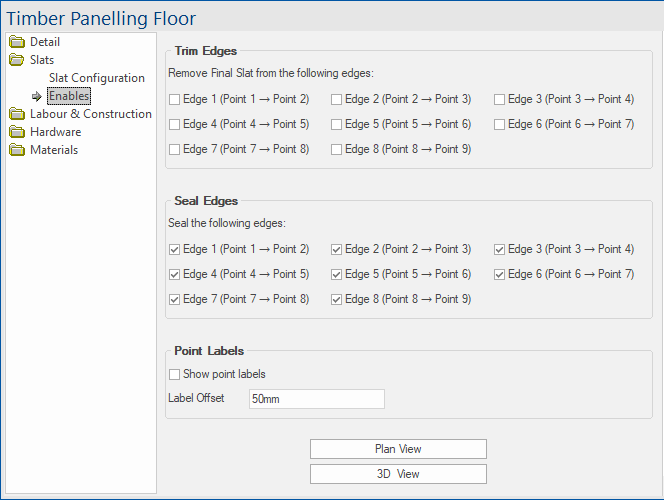Screen dimensions: 664x500
Task: Tick Trim Edges Edge 8 checkbox
Action: [x=336, y=149]
